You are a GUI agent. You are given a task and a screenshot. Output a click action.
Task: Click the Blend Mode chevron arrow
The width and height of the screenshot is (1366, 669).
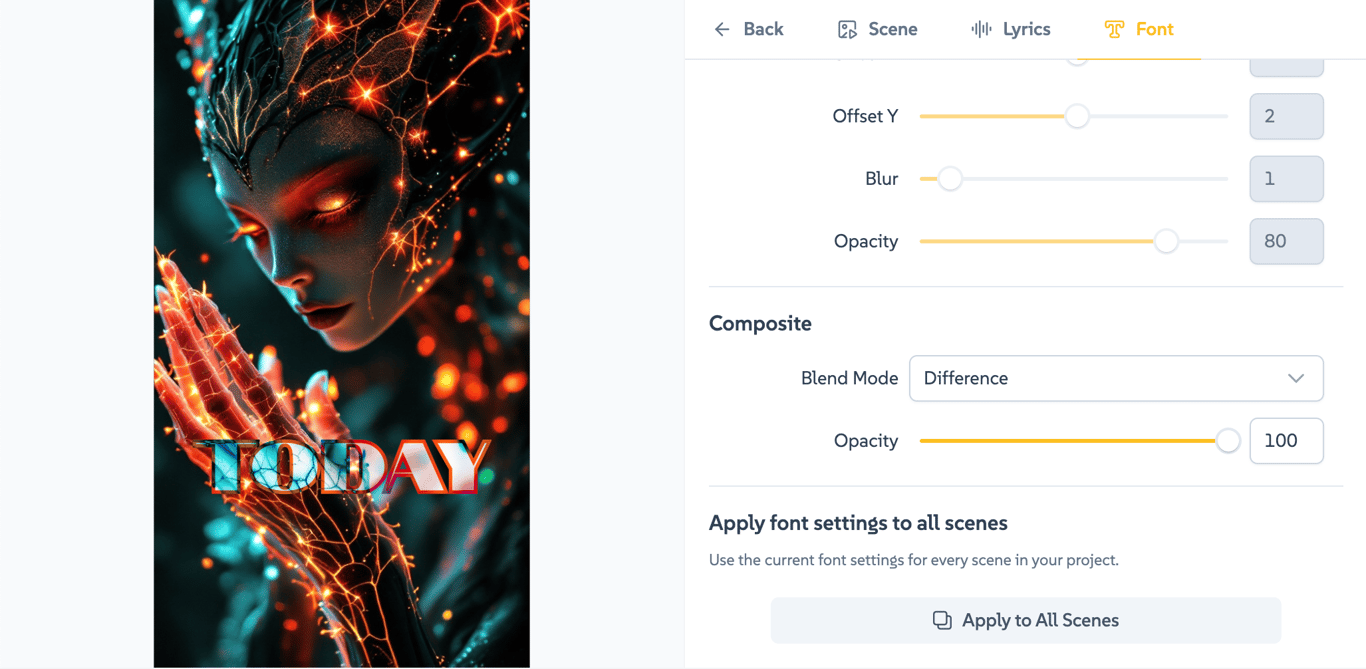tap(1296, 378)
